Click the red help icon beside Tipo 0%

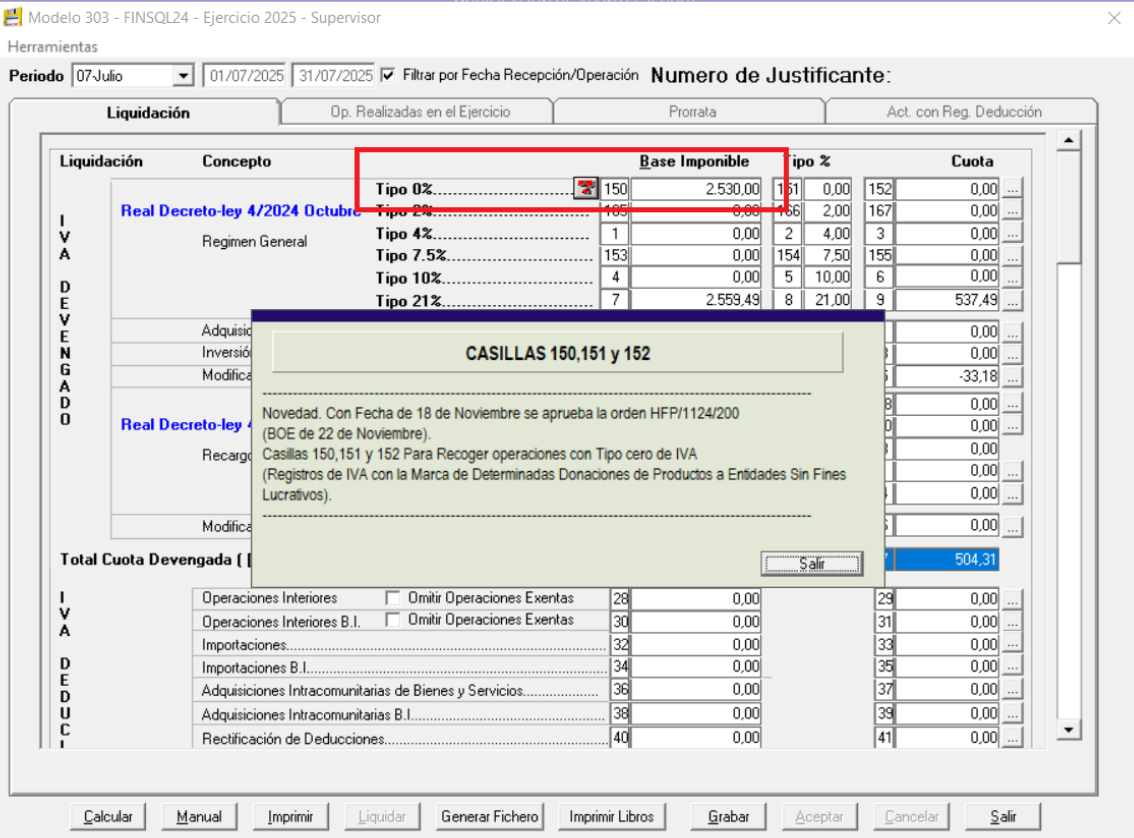point(586,189)
